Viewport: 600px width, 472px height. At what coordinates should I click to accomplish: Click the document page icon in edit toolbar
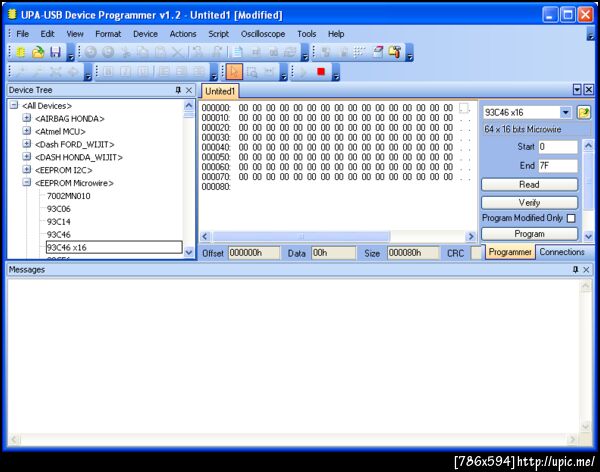pyautogui.click(x=238, y=52)
